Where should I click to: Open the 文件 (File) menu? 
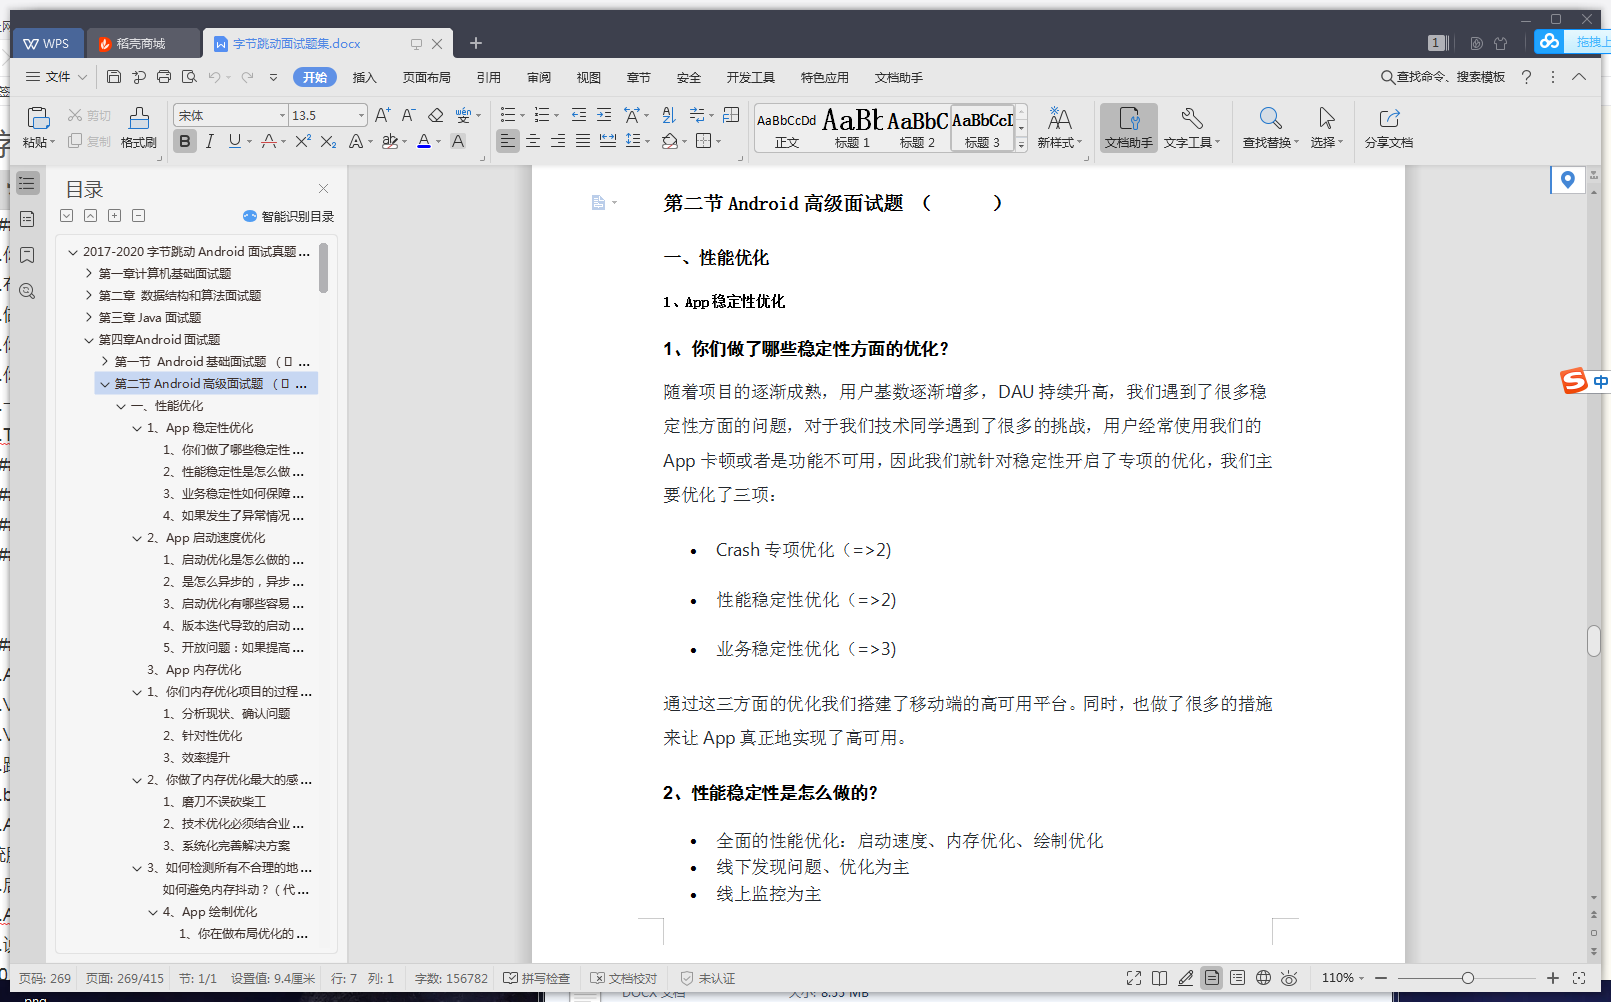[56, 77]
